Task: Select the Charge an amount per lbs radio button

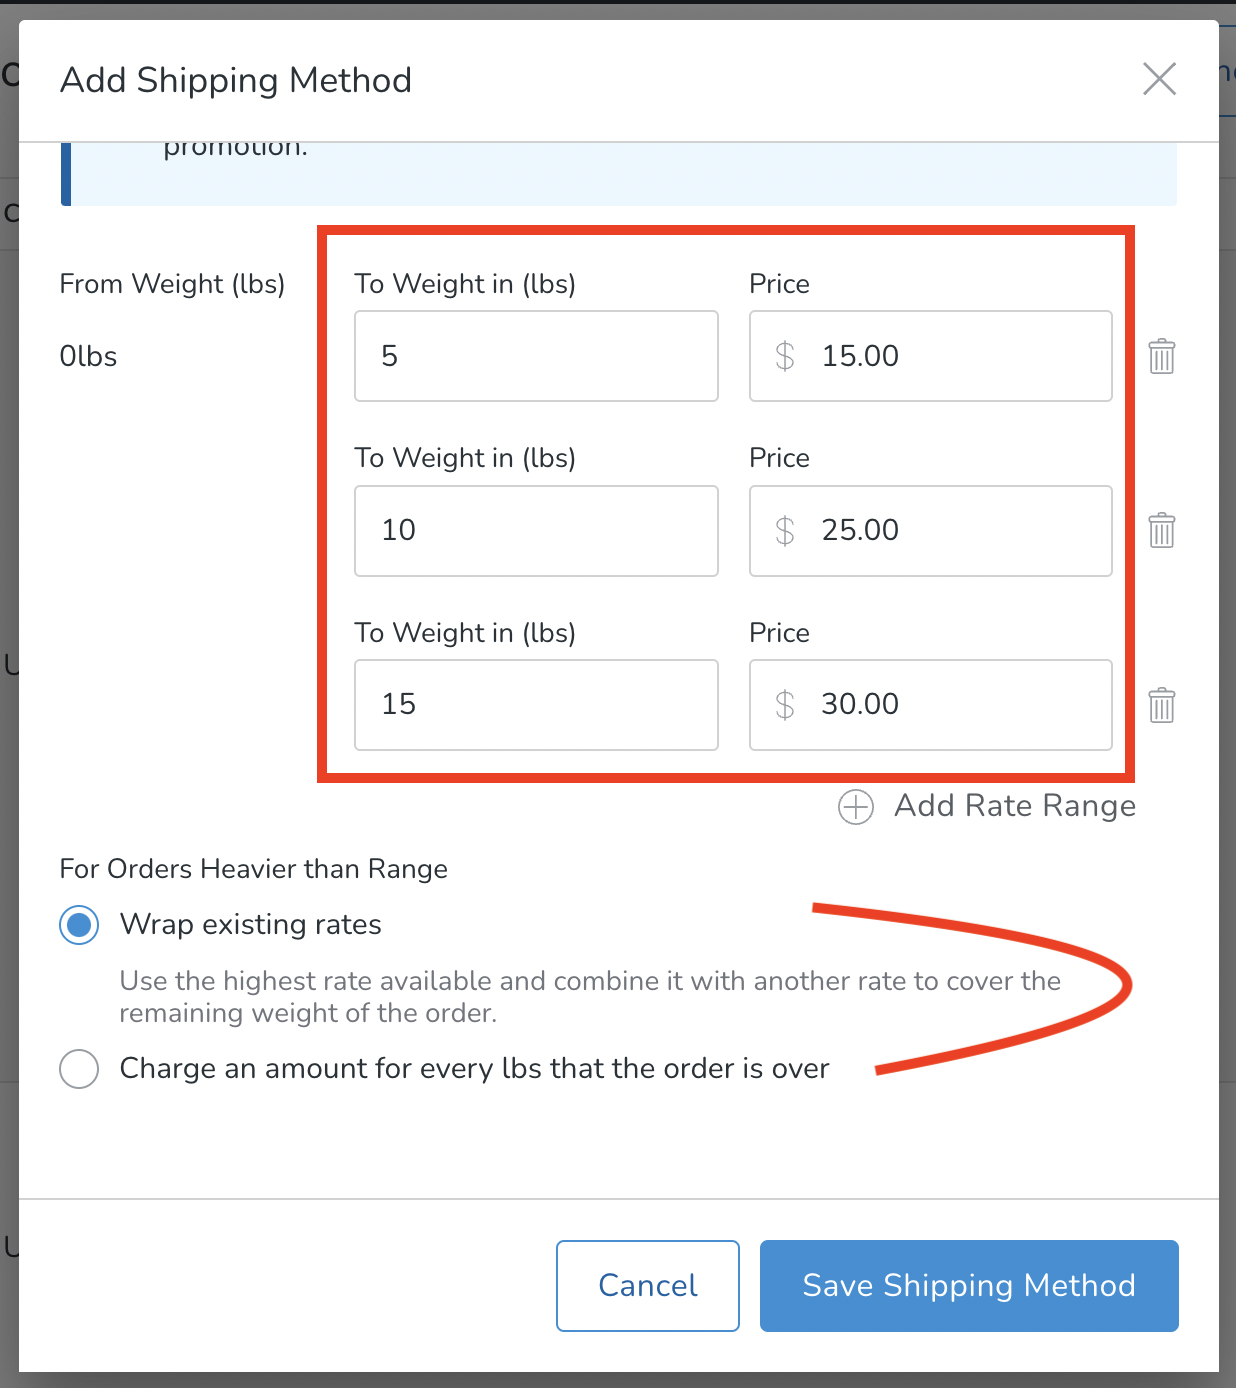Action: coord(79,1068)
